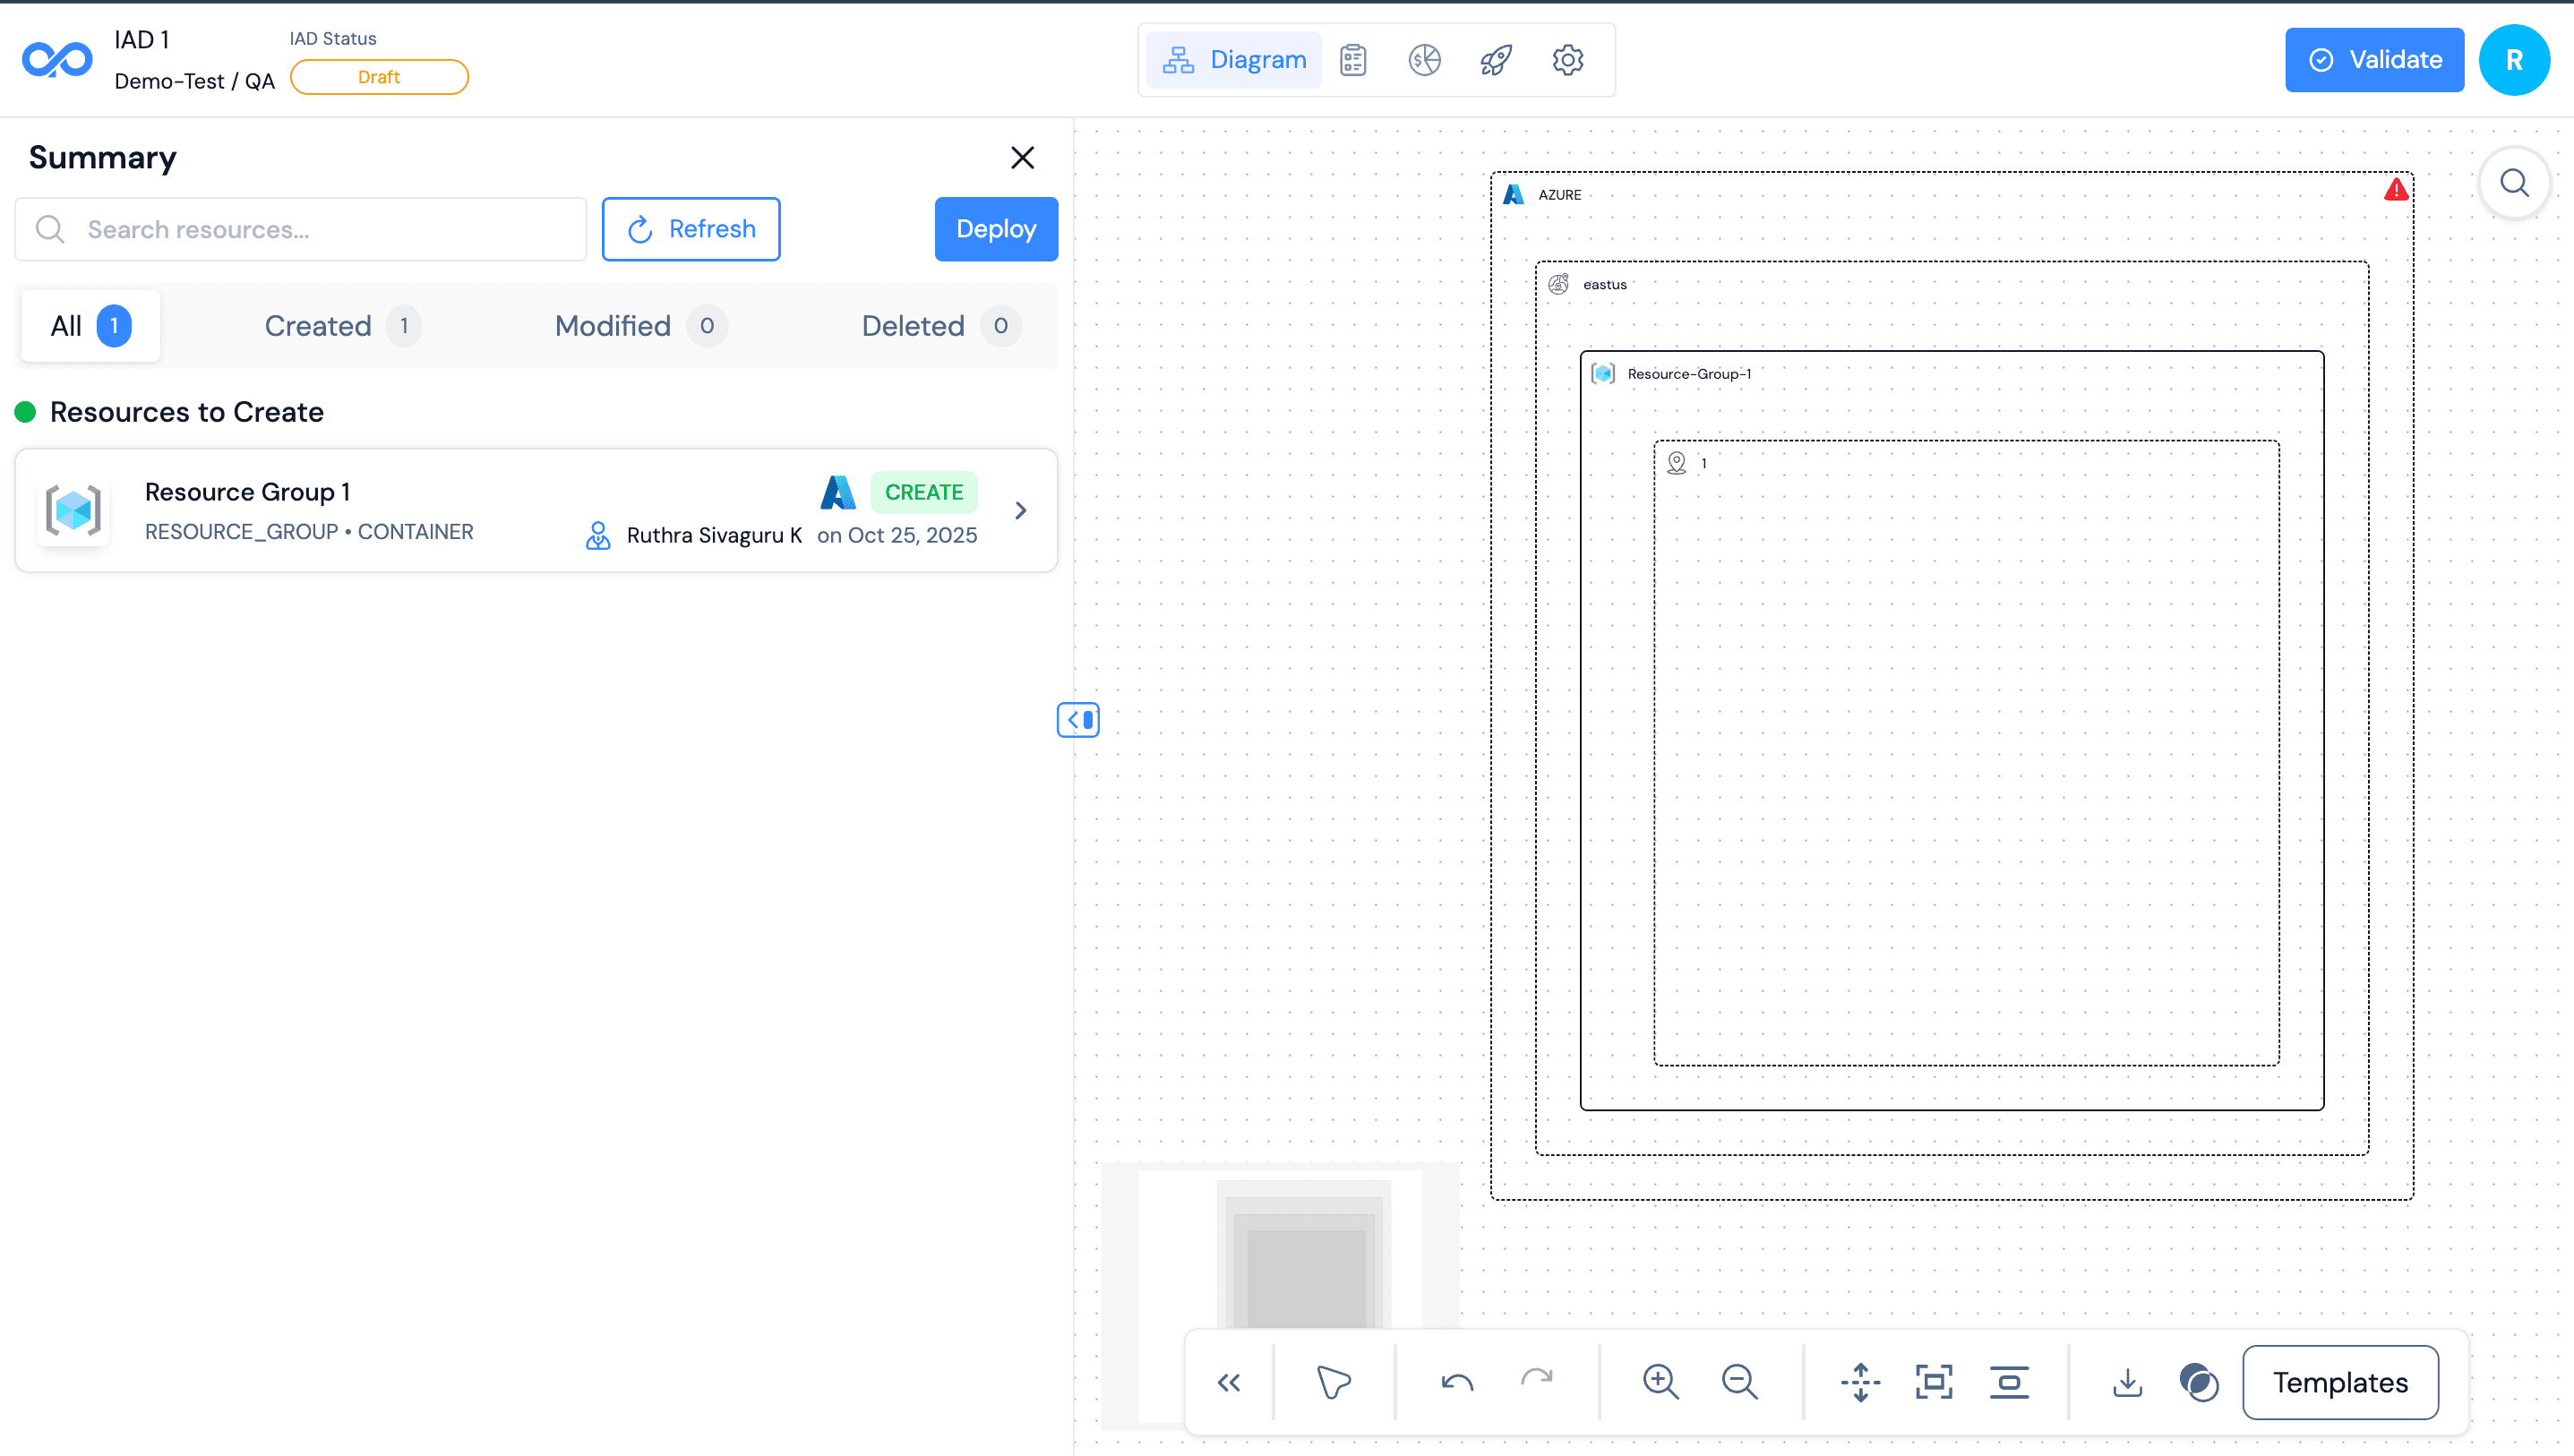
Task: Type in the Search resources field
Action: pyautogui.click(x=300, y=229)
